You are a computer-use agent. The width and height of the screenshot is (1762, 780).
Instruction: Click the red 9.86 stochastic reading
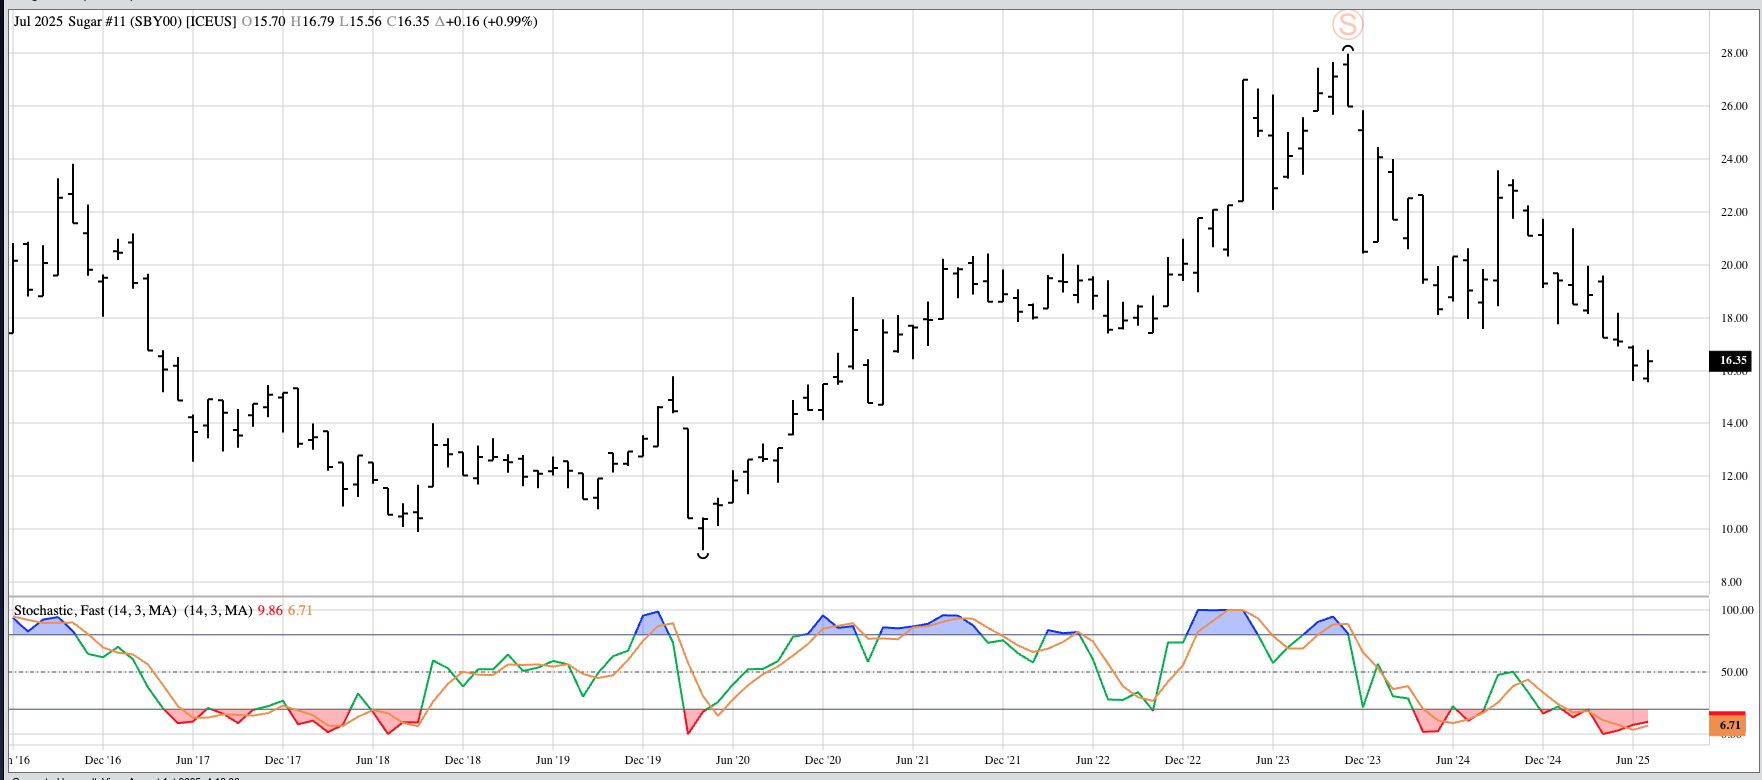pos(270,610)
